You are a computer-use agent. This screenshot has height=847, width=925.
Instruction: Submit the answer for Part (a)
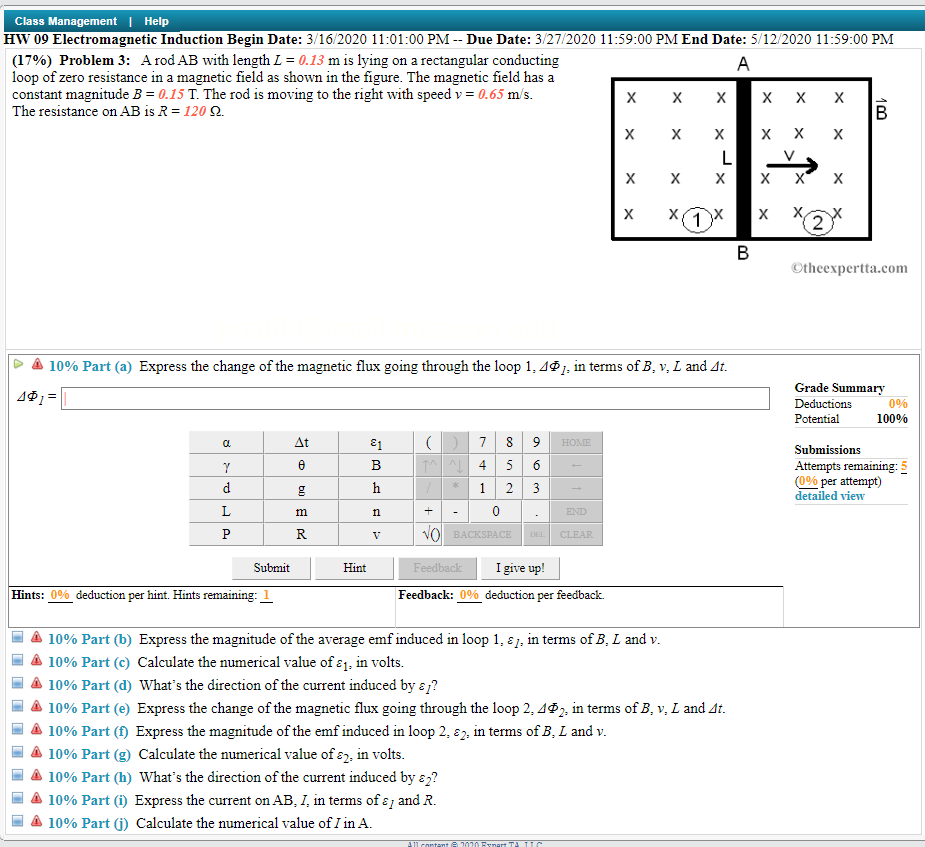[270, 568]
